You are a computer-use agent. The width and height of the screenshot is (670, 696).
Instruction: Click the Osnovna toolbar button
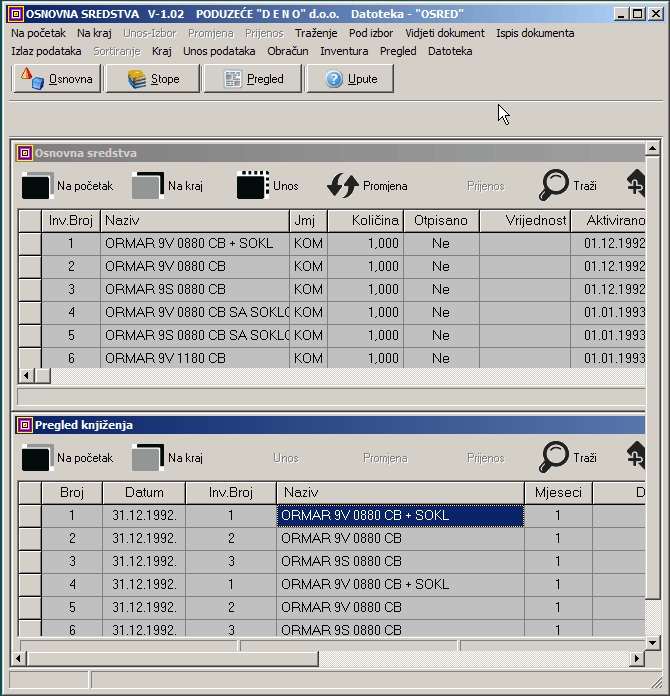click(x=57, y=79)
